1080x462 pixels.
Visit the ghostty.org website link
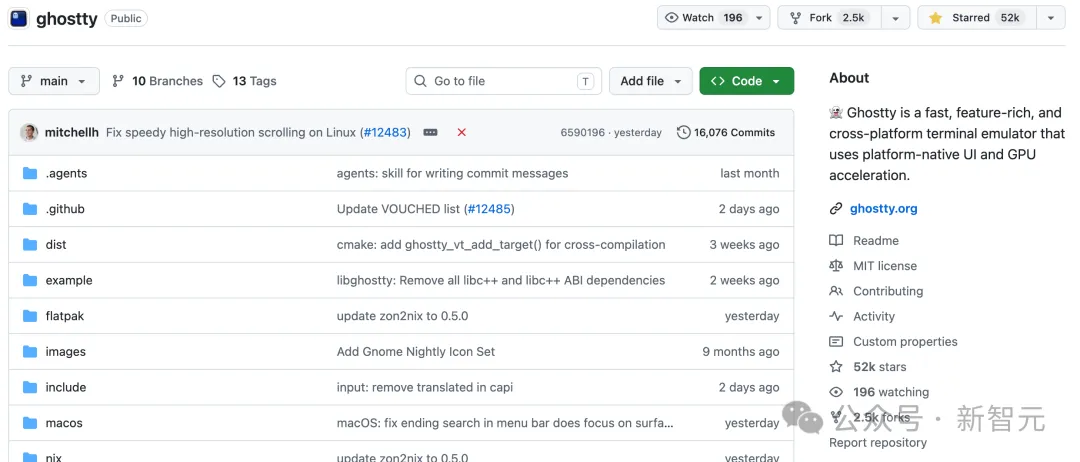point(883,209)
